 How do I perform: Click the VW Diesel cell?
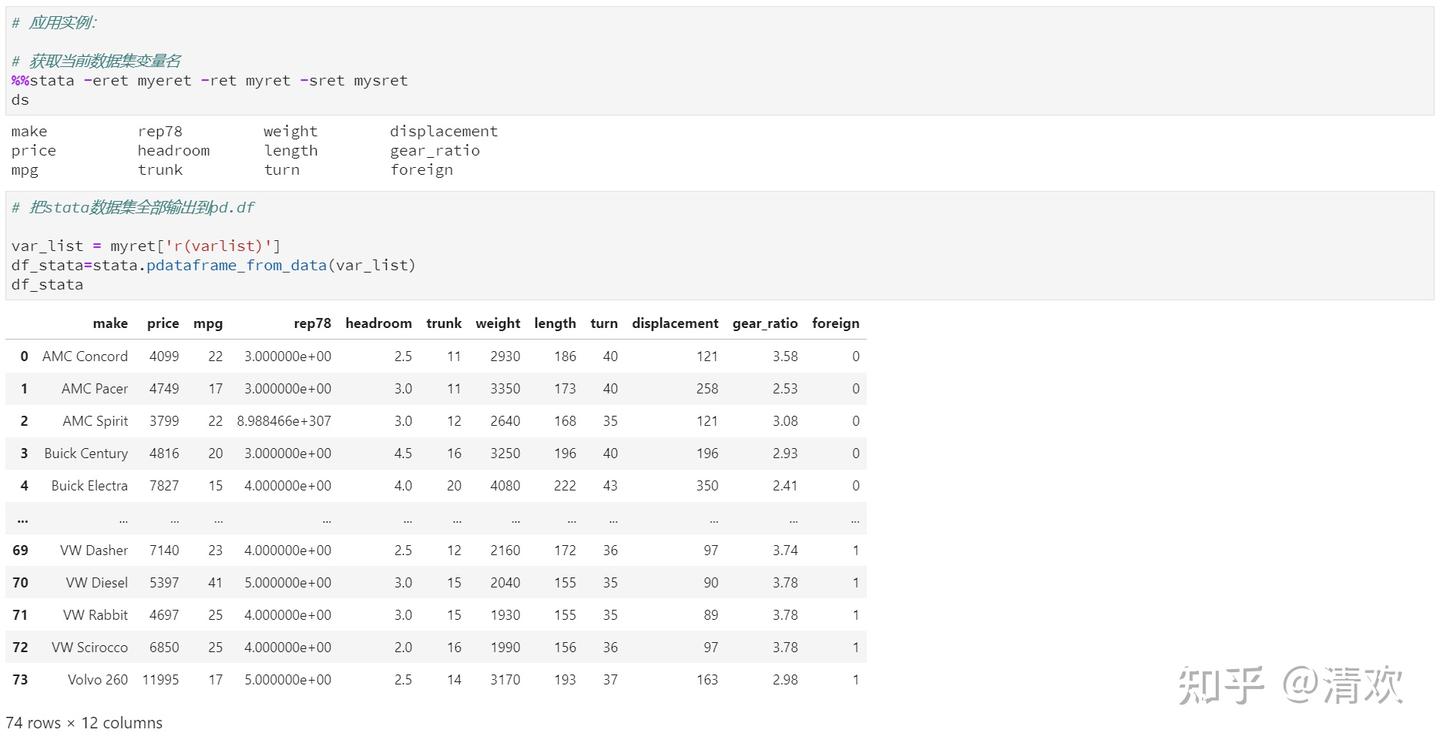click(97, 583)
